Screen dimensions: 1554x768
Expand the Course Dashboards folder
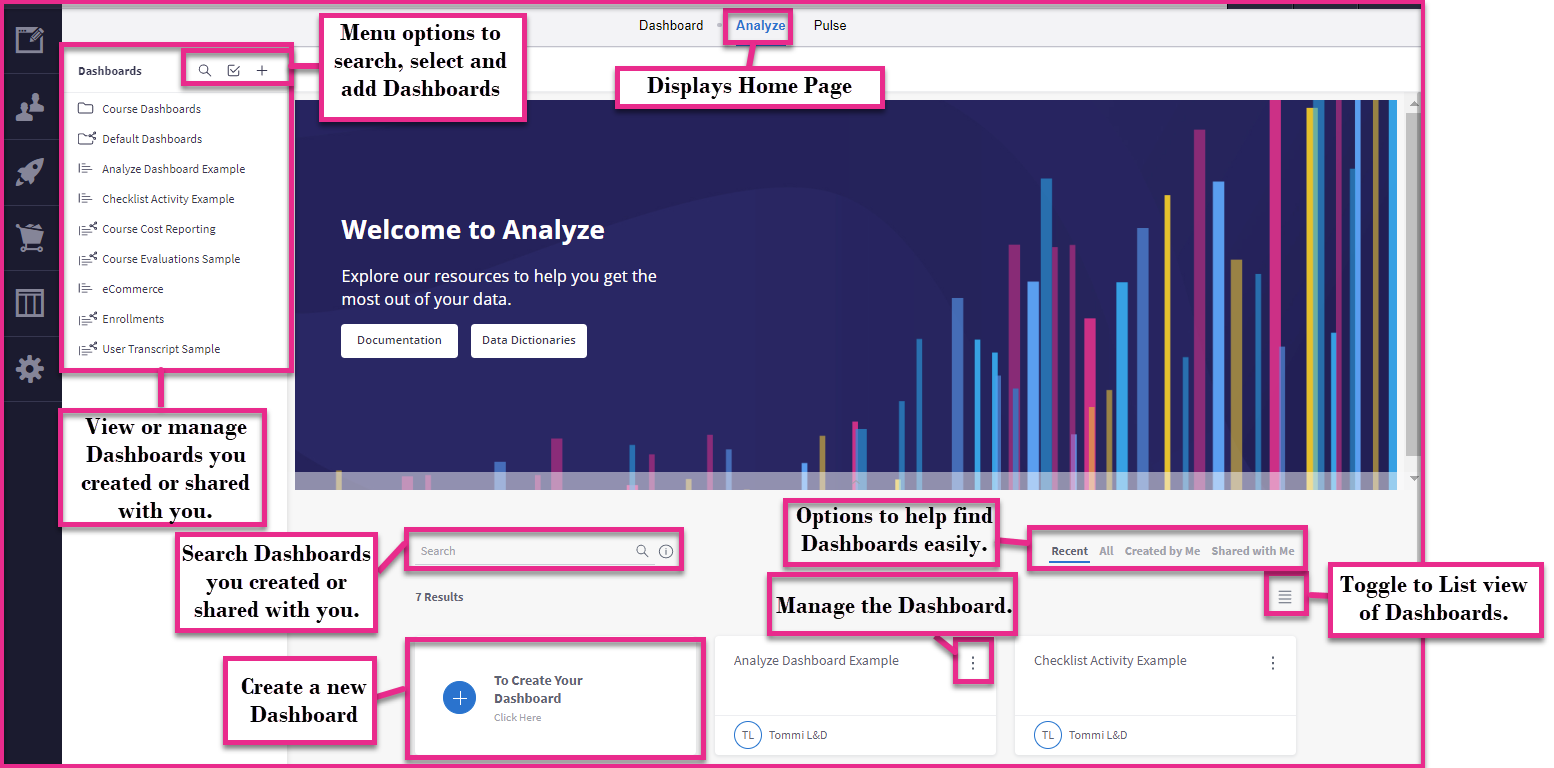tap(151, 109)
